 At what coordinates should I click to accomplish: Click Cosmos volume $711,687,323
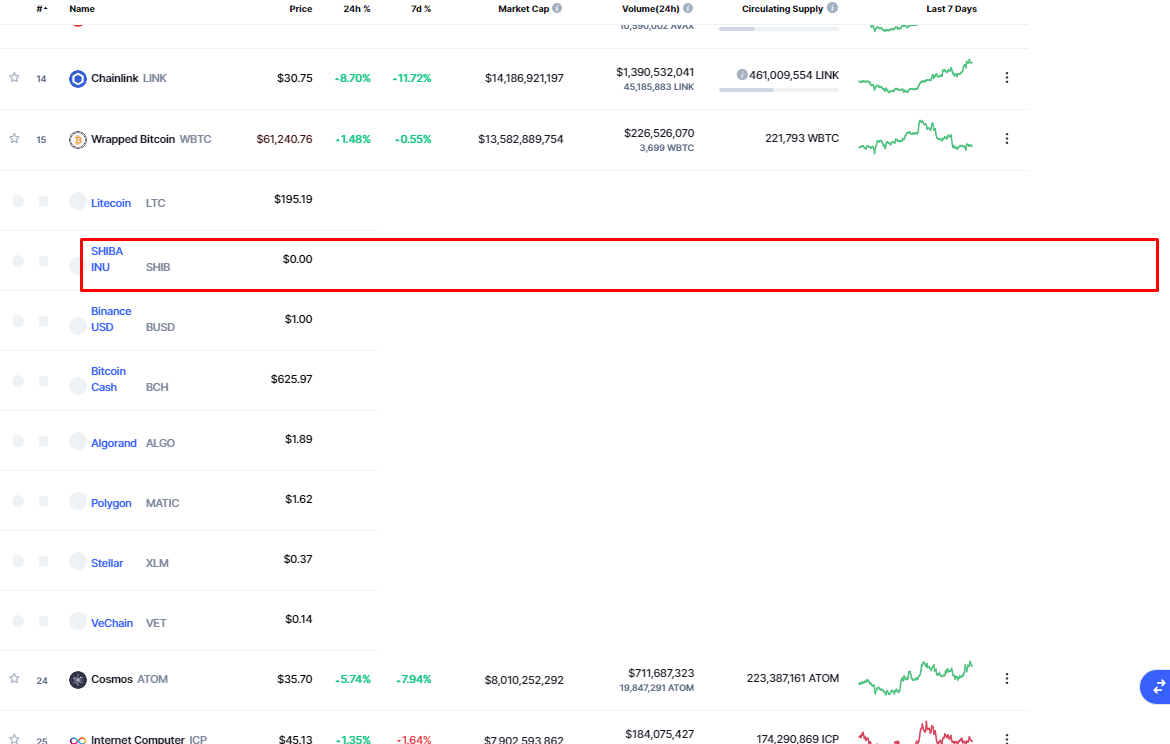click(x=661, y=673)
